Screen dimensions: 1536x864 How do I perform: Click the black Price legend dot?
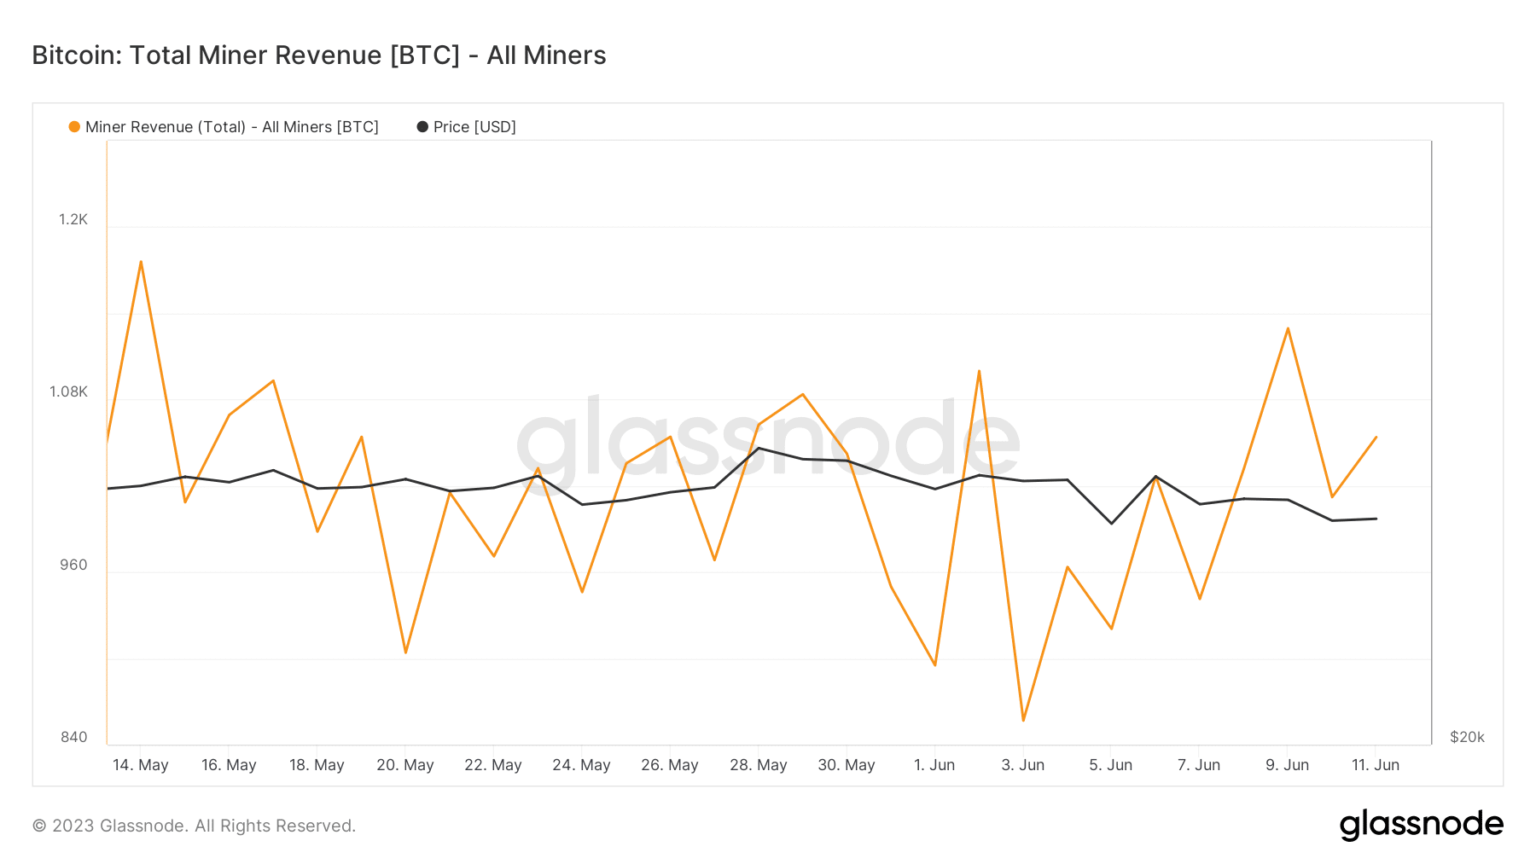pyautogui.click(x=422, y=127)
